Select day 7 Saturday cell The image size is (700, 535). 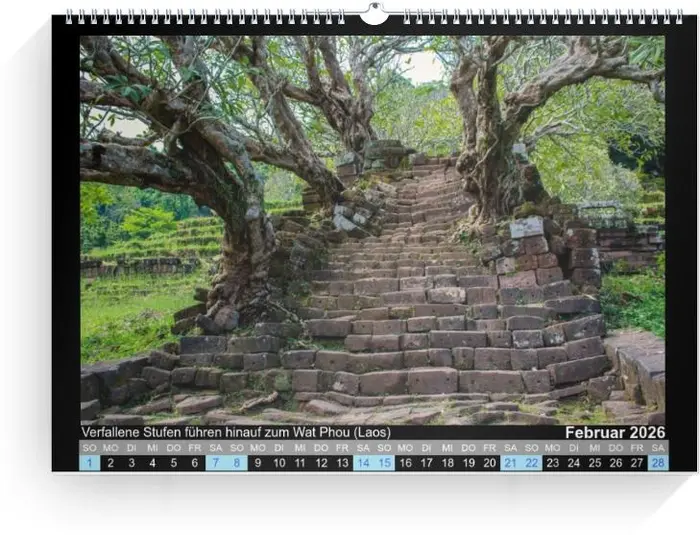pos(216,462)
